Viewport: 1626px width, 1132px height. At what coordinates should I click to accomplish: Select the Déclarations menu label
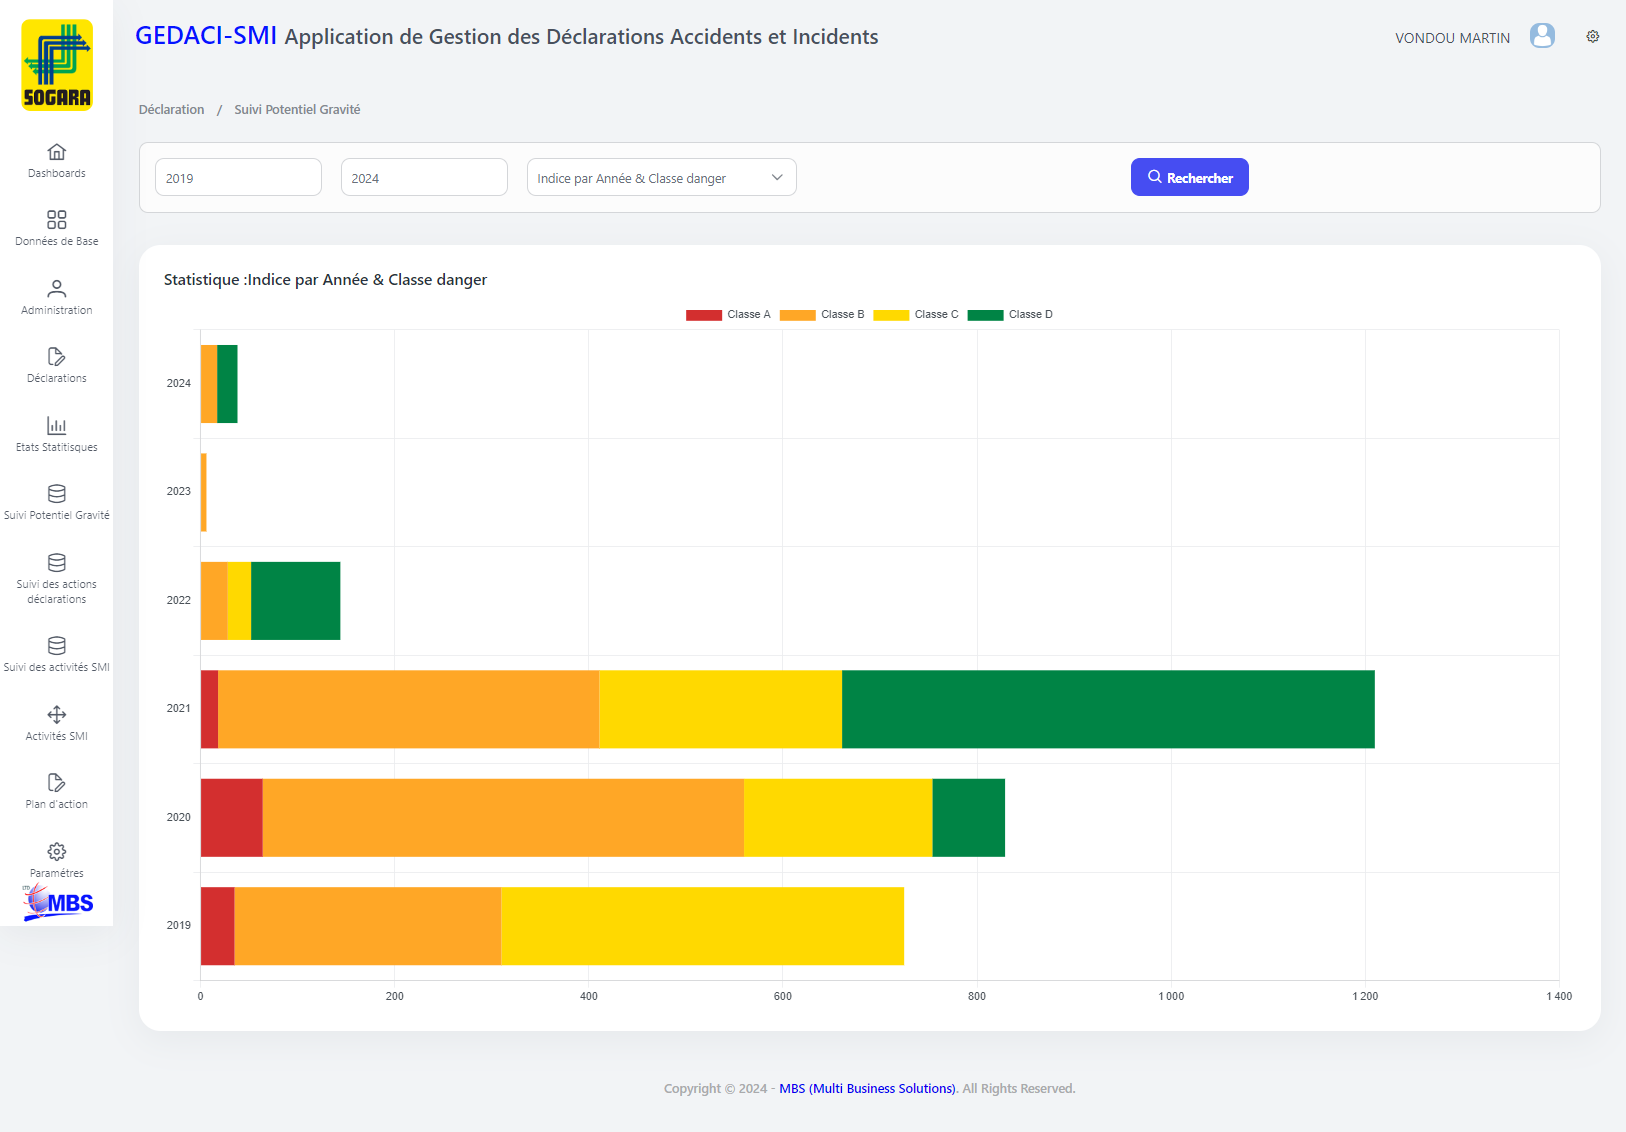tap(57, 379)
